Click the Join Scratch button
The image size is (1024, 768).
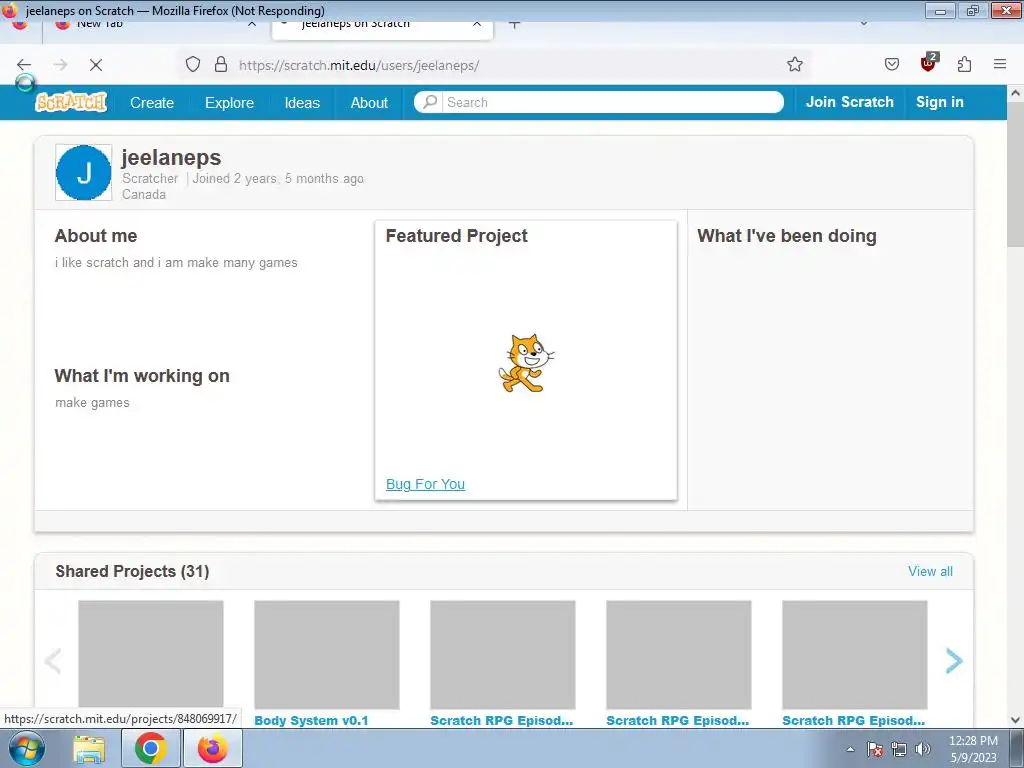[x=850, y=102]
